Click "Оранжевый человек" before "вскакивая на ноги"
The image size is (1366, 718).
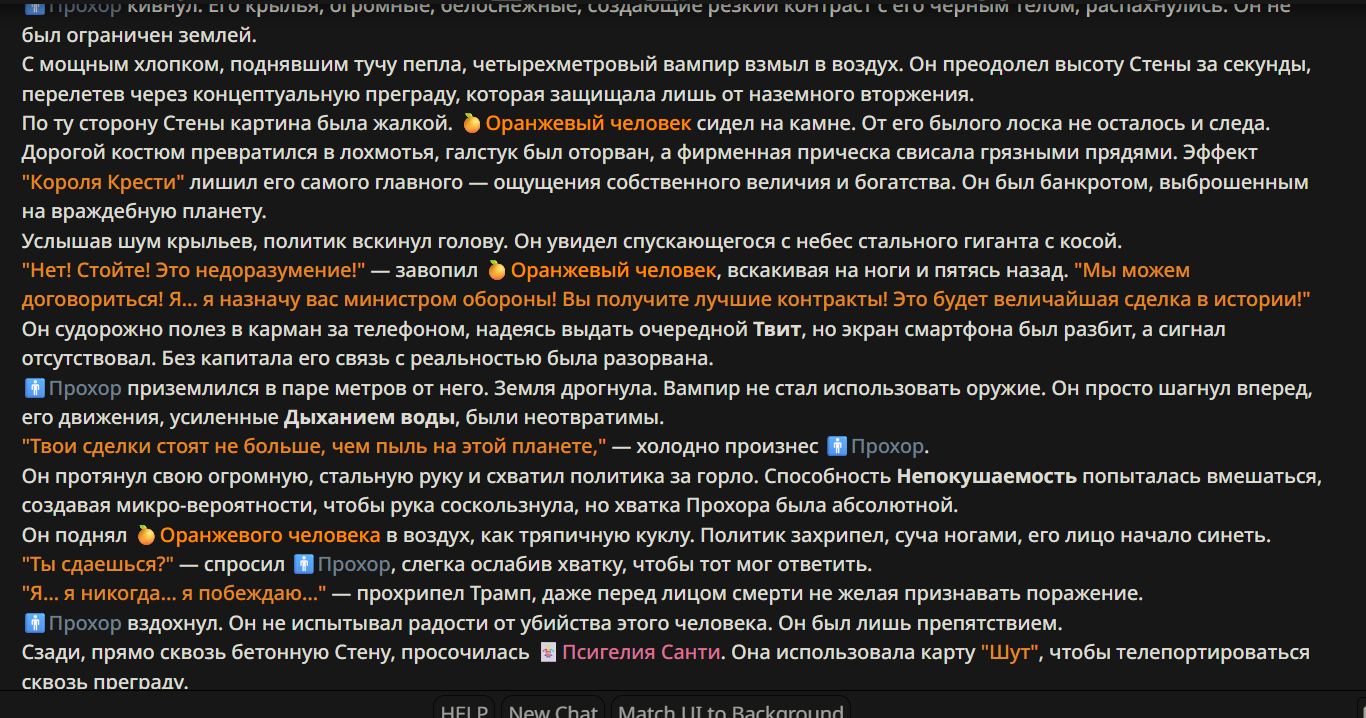(x=613, y=270)
